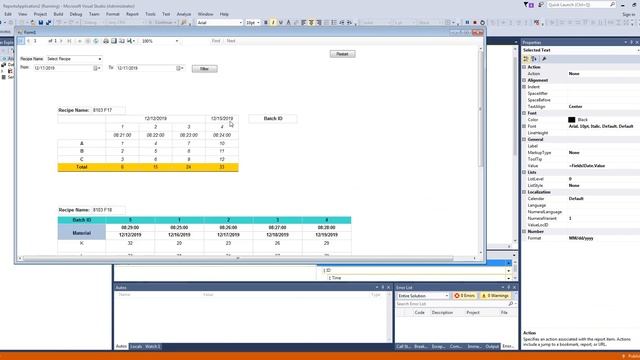Click the Filter button
Viewport: 640px width, 360px height.
pyautogui.click(x=204, y=69)
